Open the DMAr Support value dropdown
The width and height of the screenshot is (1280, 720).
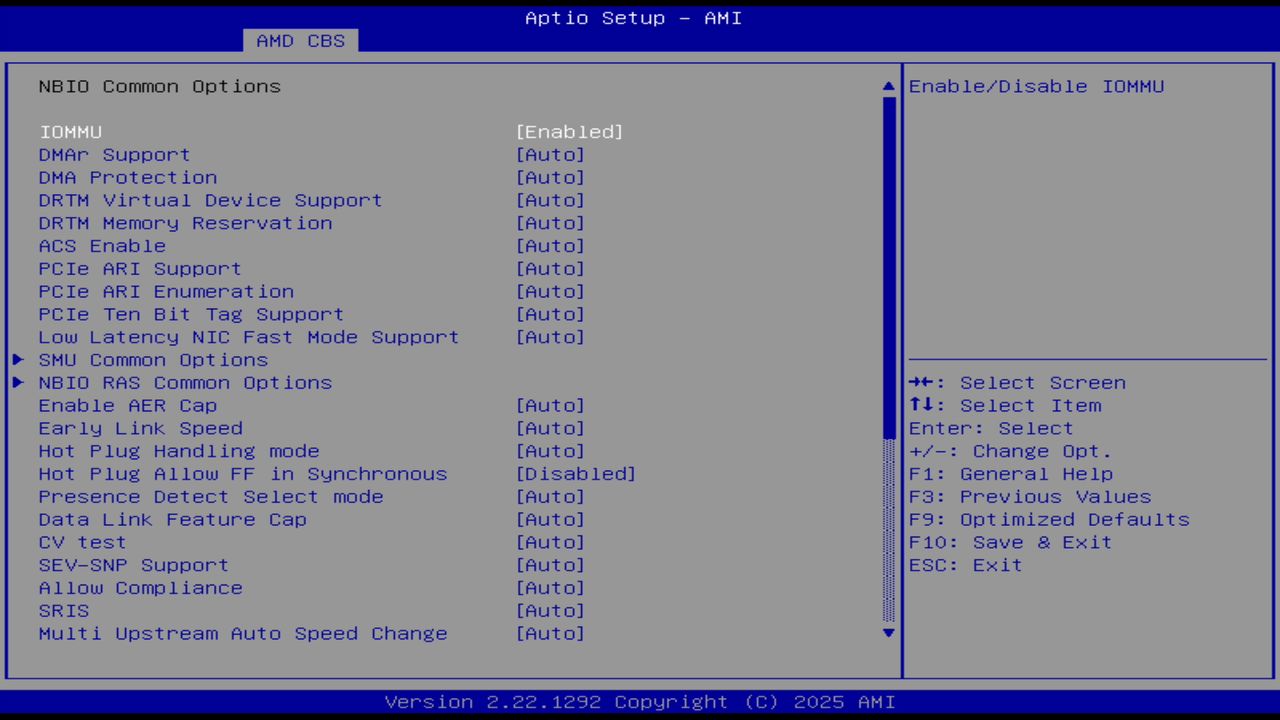[x=550, y=155]
